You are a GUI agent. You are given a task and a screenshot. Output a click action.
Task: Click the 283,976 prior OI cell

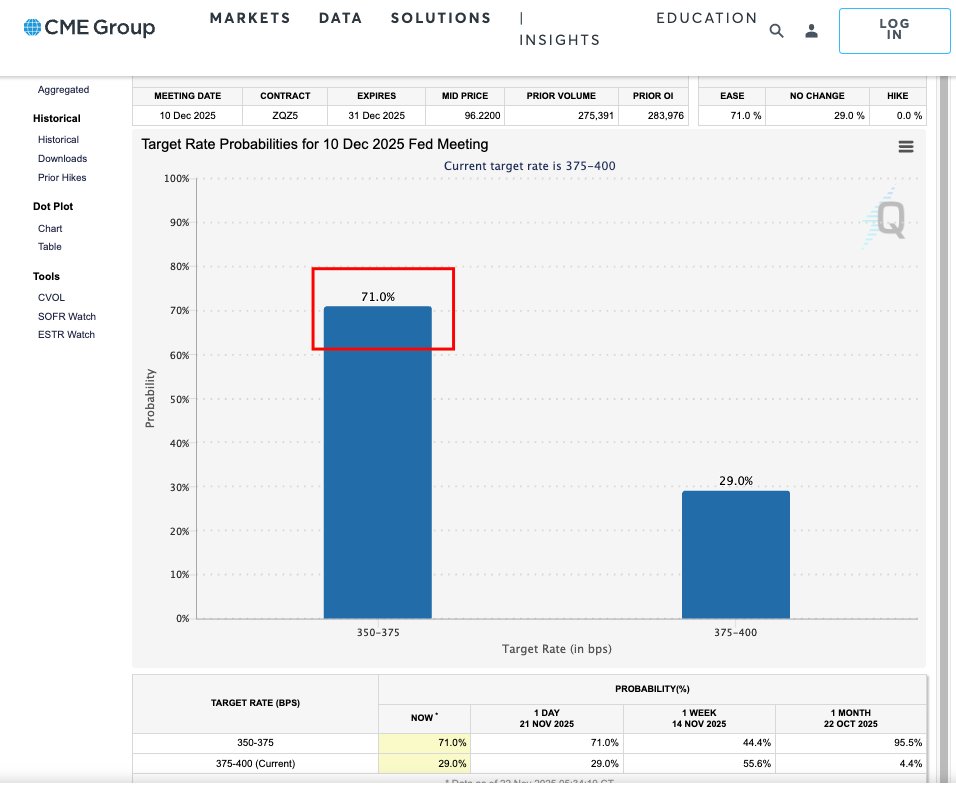click(x=653, y=115)
